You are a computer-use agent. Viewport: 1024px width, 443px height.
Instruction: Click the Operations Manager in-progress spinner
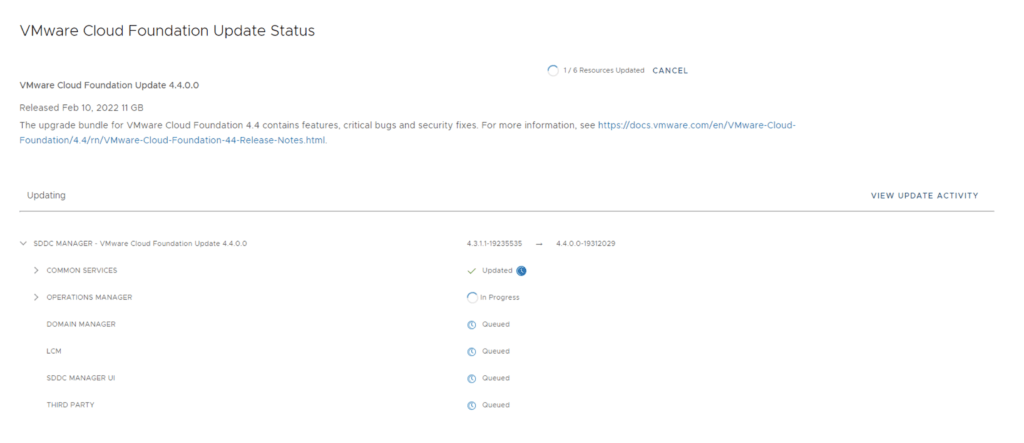(472, 297)
